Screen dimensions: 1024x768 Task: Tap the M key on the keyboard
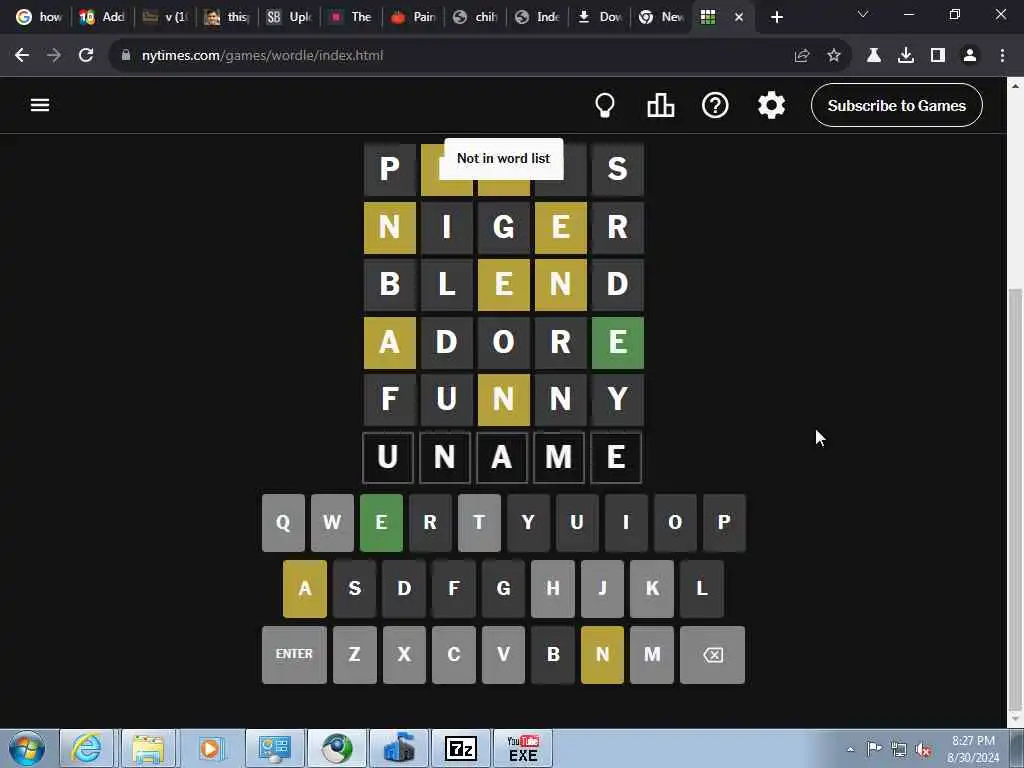pyautogui.click(x=652, y=654)
